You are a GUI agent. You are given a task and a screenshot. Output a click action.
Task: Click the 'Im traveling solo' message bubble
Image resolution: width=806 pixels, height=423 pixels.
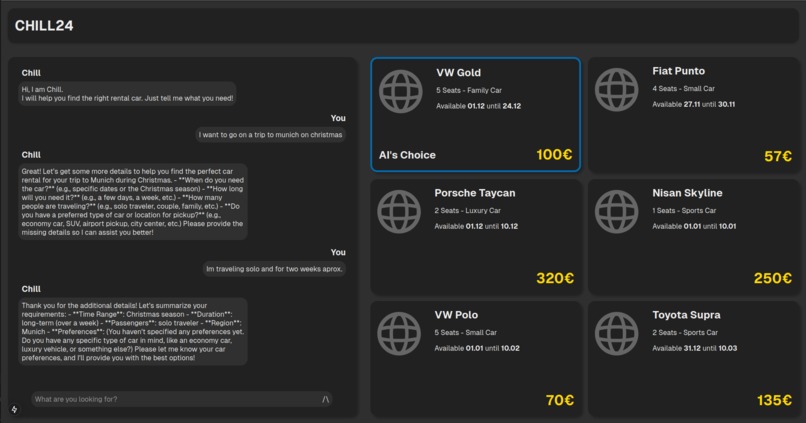coord(274,269)
